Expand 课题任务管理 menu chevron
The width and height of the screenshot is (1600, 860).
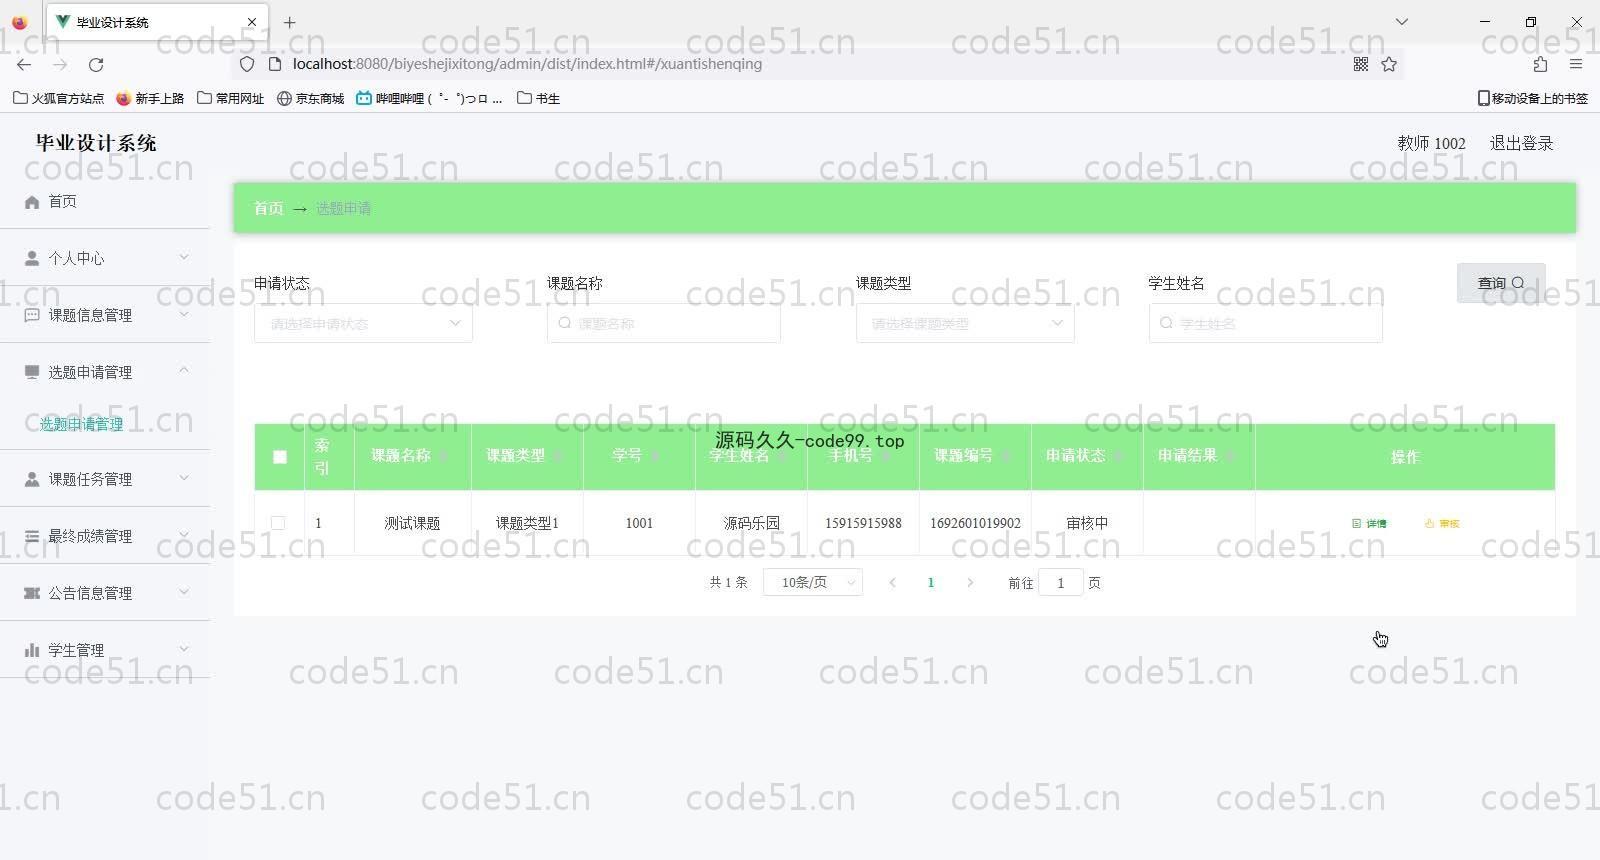pyautogui.click(x=184, y=478)
